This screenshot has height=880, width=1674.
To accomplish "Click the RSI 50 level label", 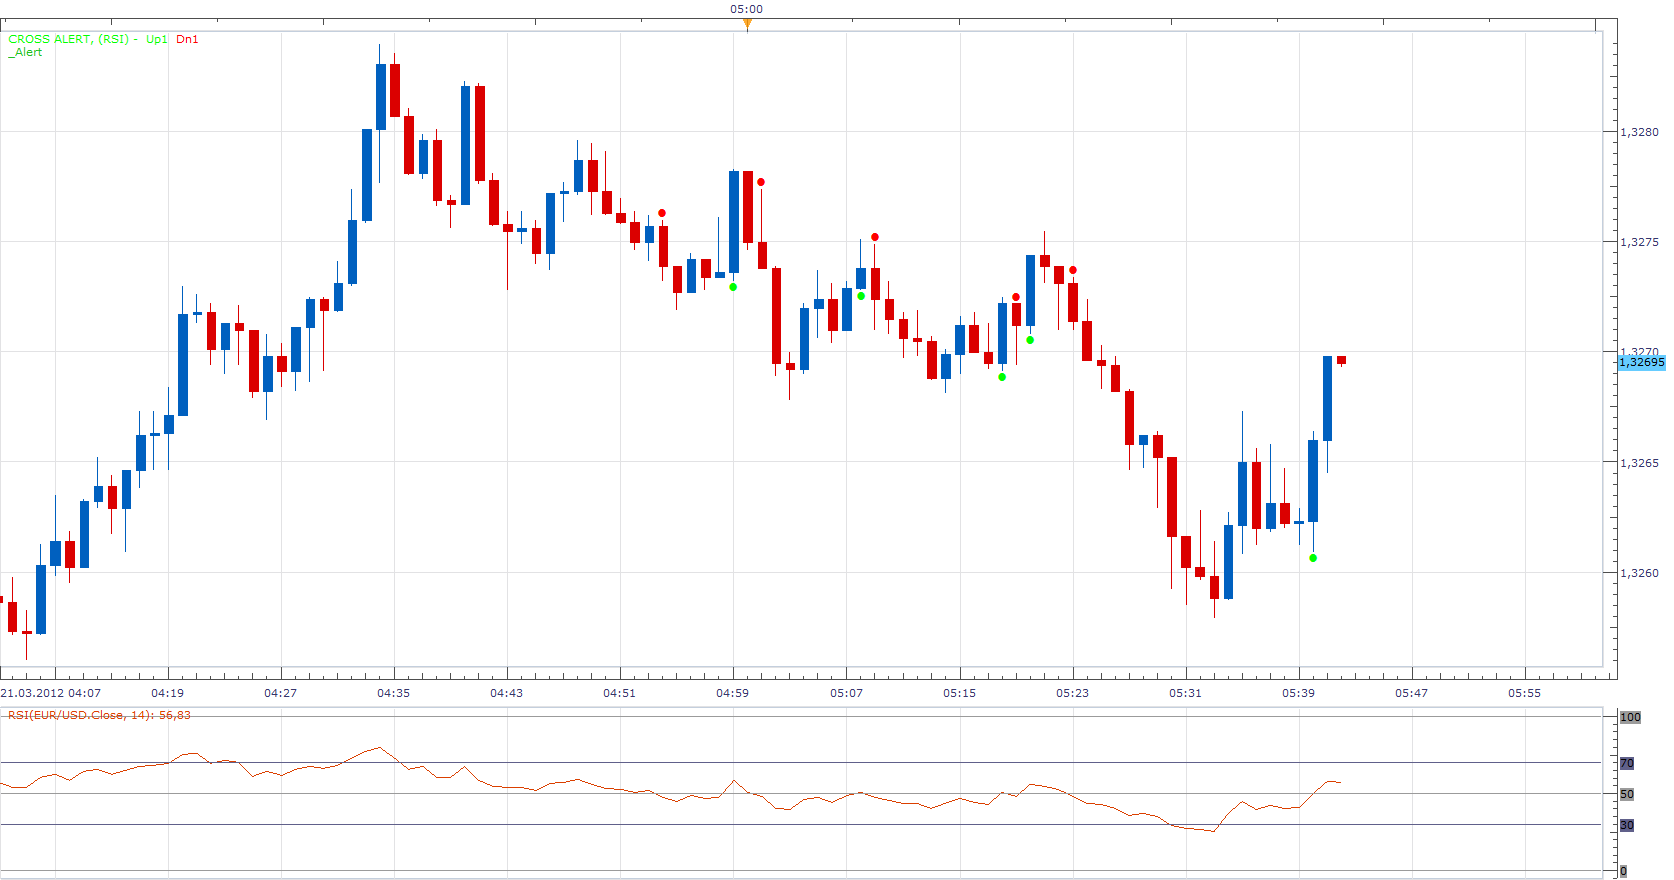I will point(1627,794).
